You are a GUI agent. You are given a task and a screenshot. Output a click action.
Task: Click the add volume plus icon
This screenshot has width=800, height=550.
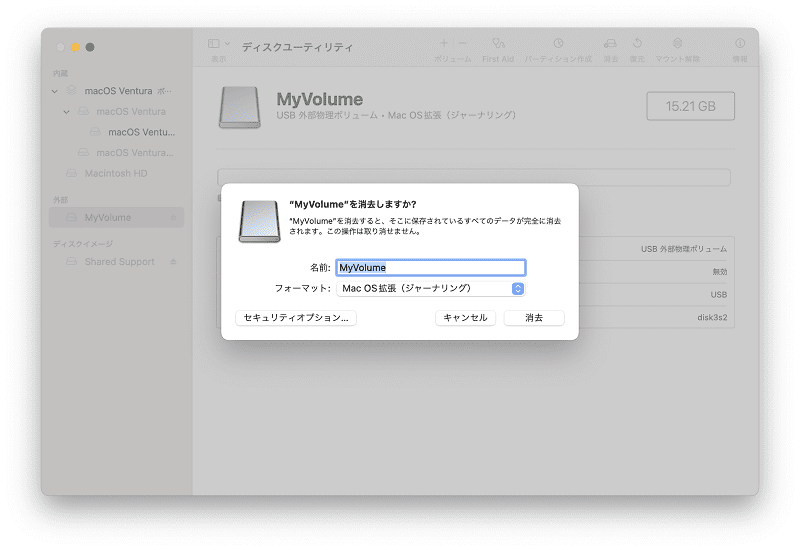coord(444,43)
